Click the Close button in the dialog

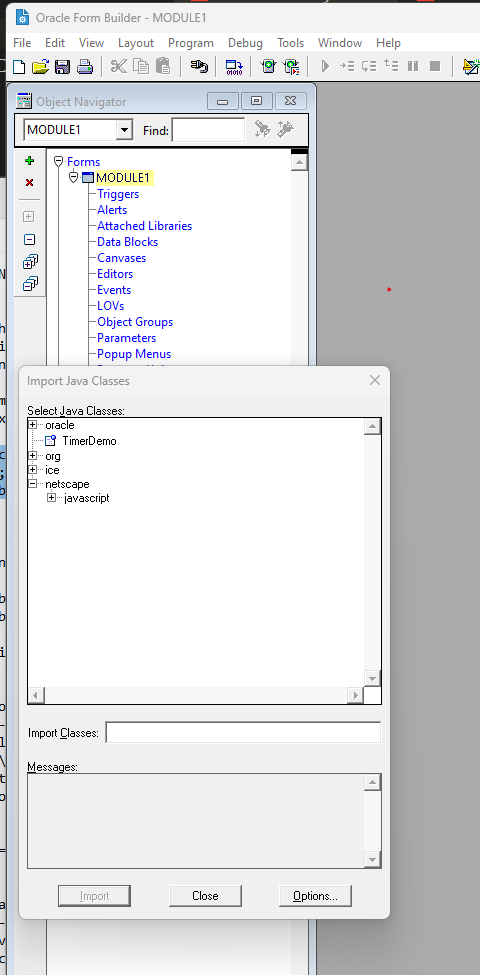[x=205, y=896]
